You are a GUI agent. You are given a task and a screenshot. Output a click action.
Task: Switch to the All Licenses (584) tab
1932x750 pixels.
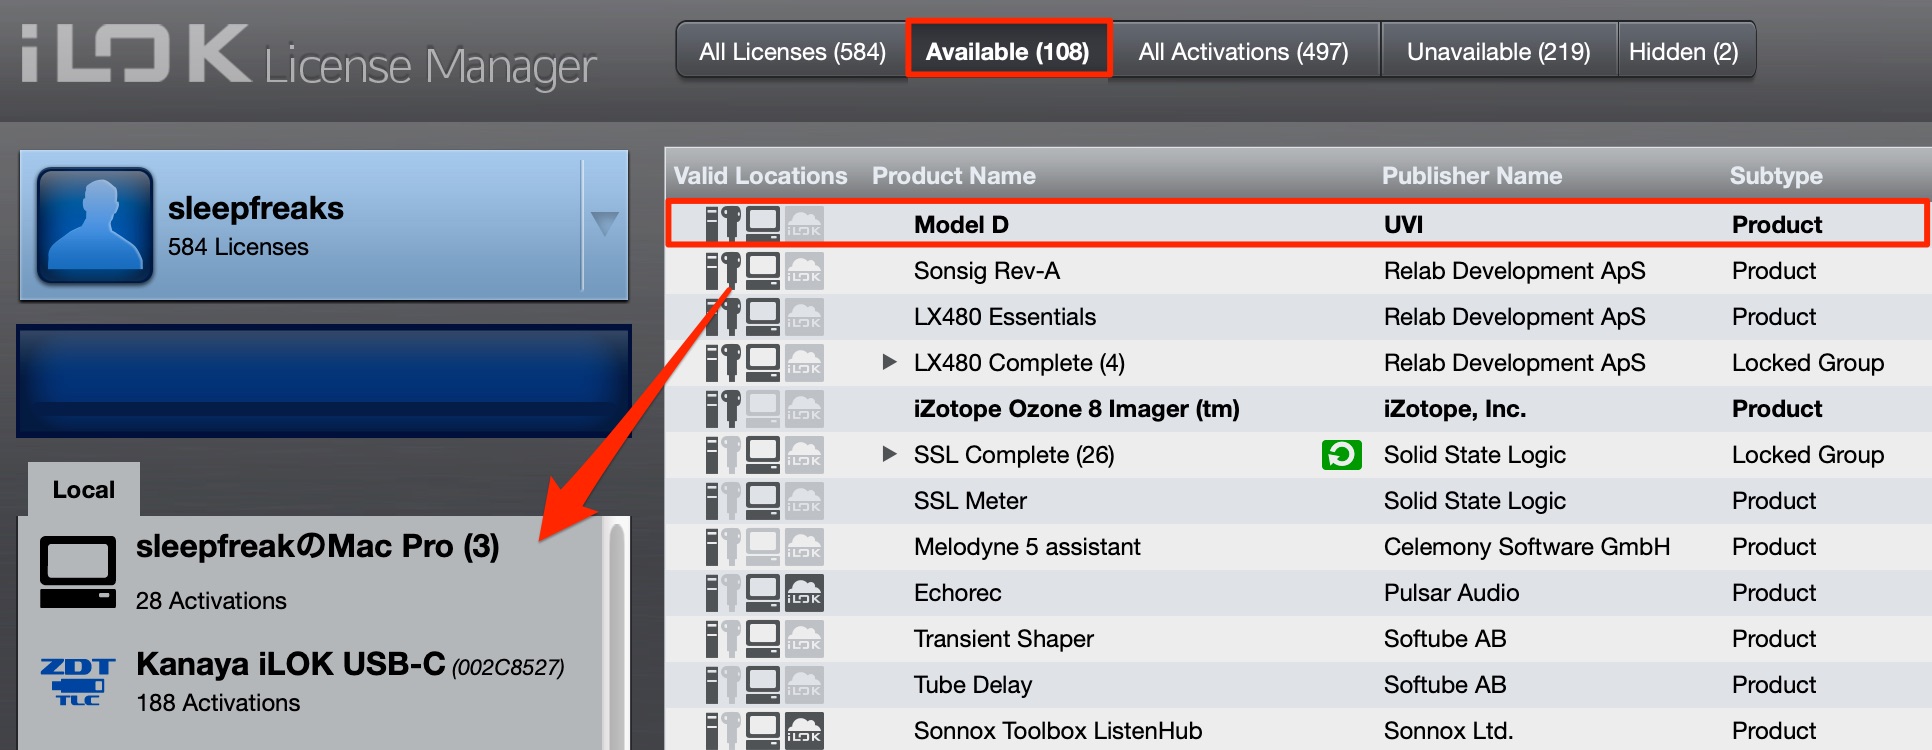click(792, 51)
